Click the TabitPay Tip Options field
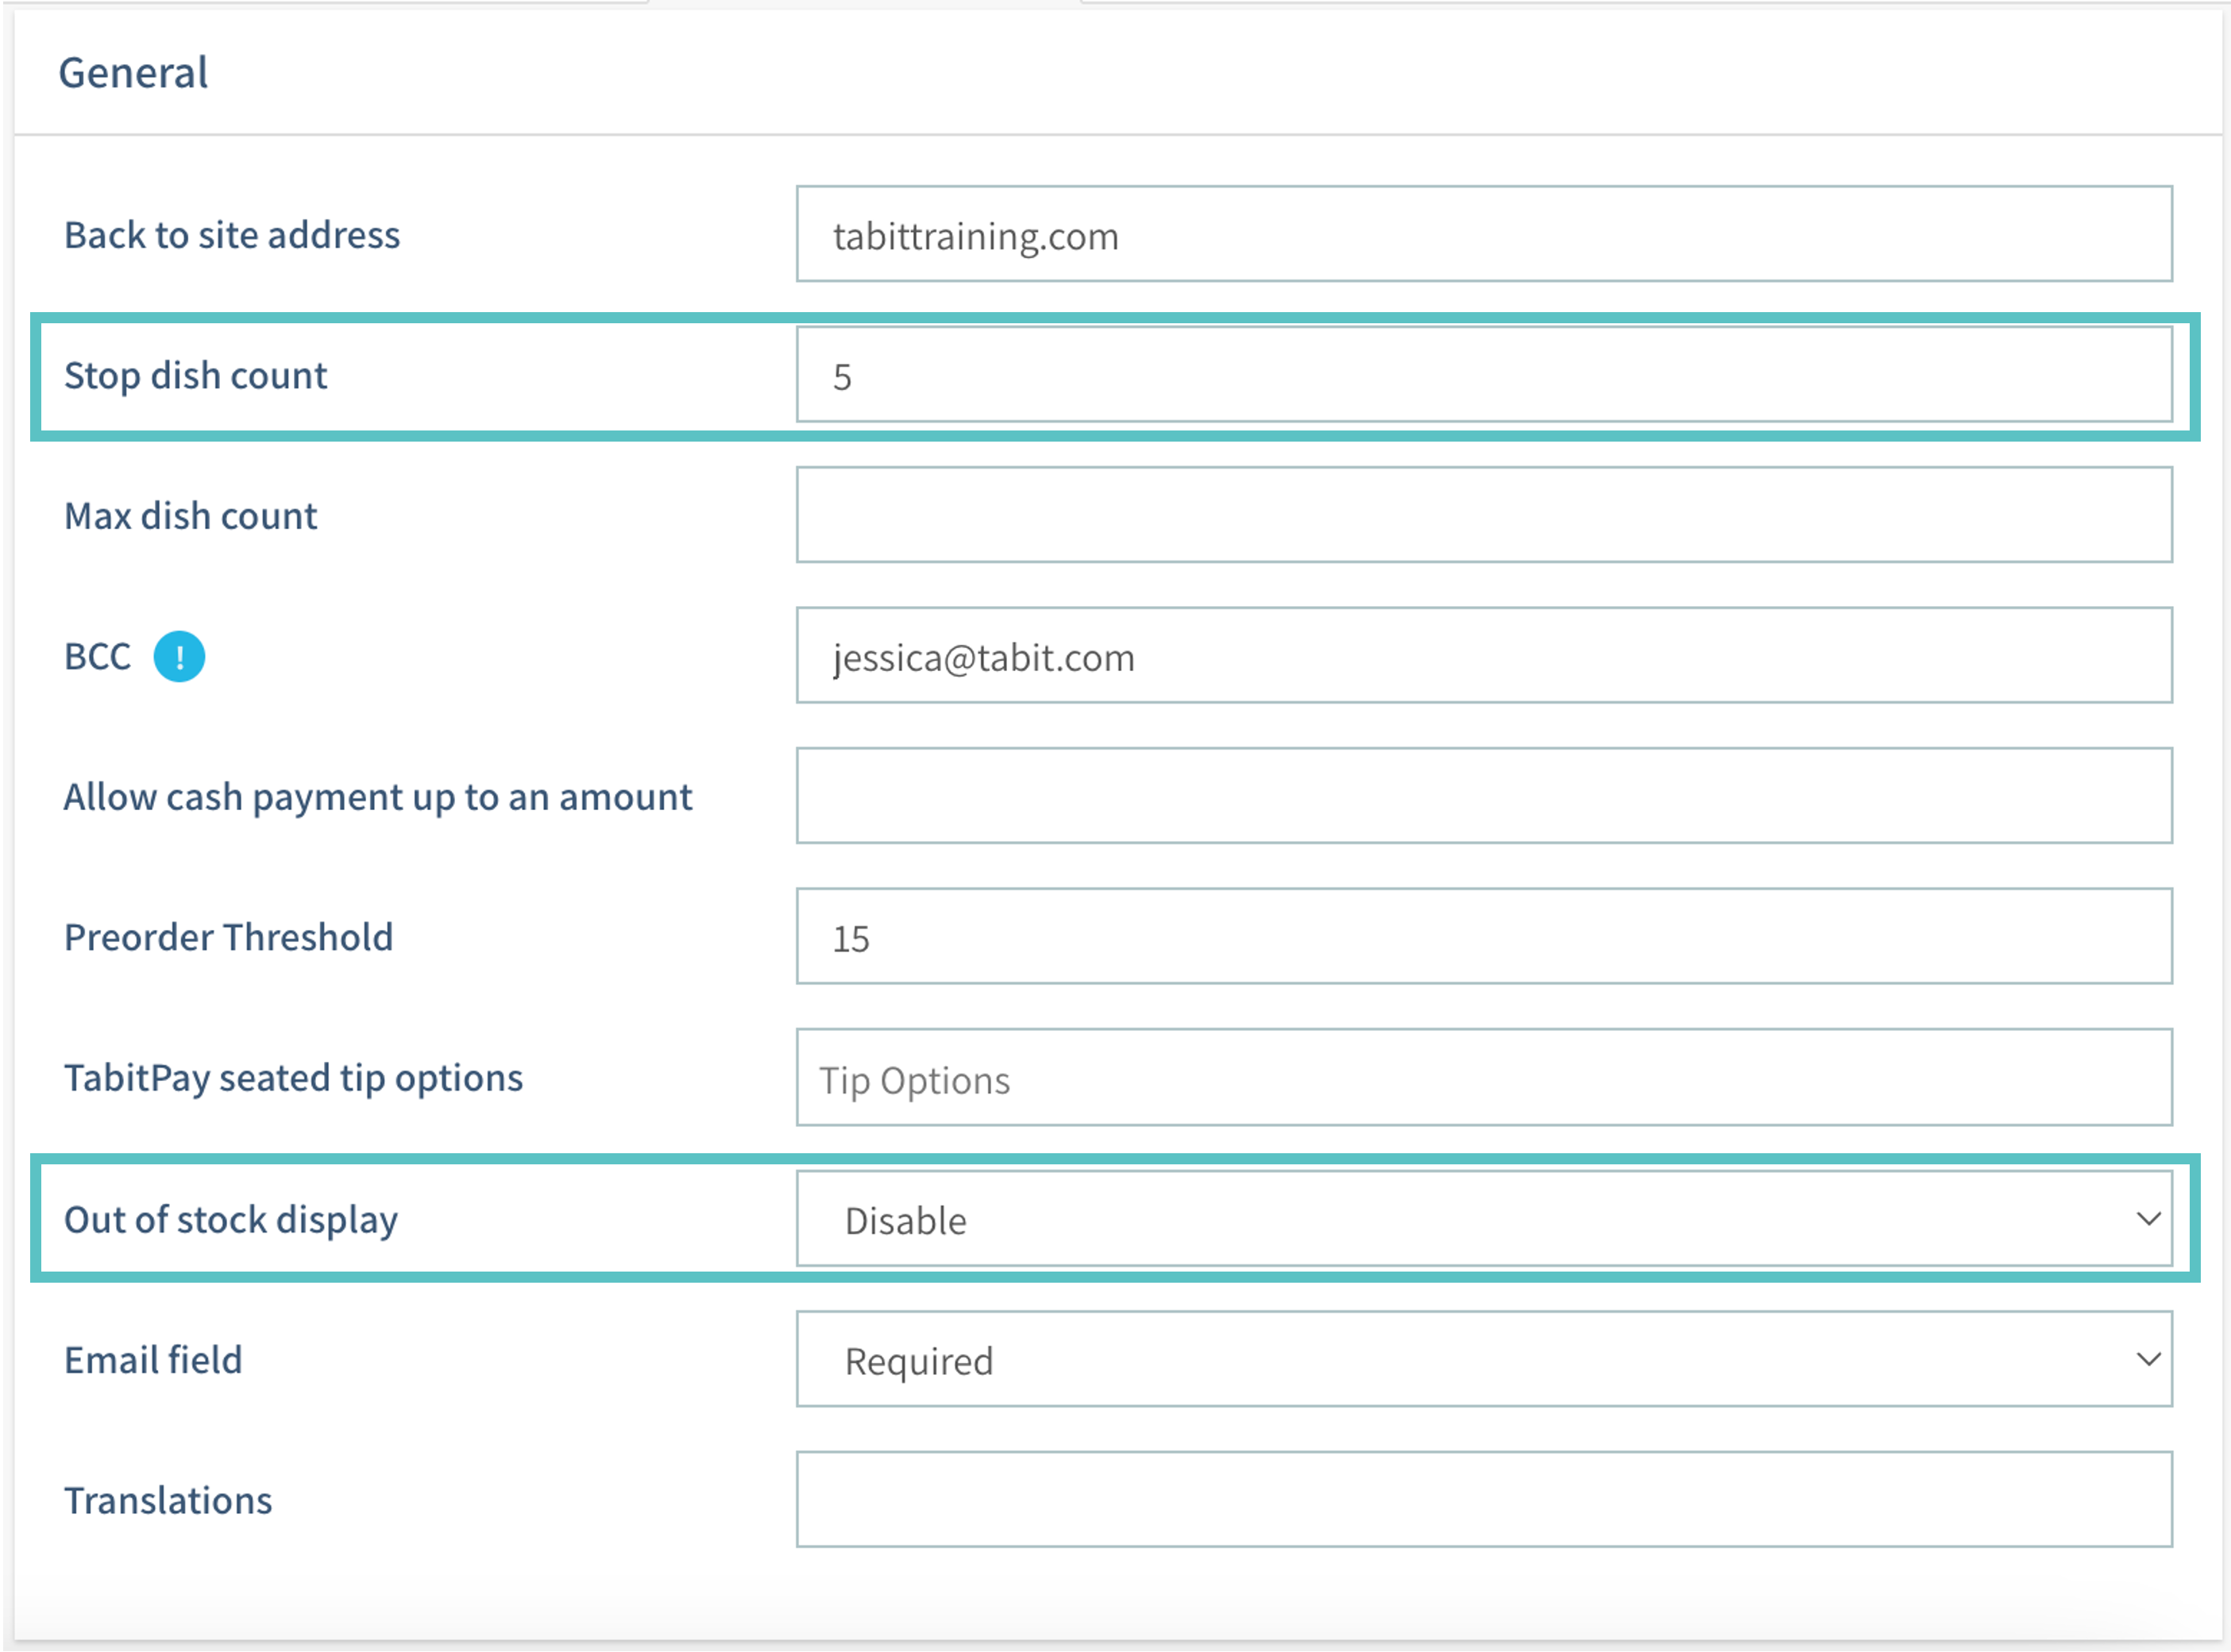The height and width of the screenshot is (1652, 2231). [1484, 1079]
